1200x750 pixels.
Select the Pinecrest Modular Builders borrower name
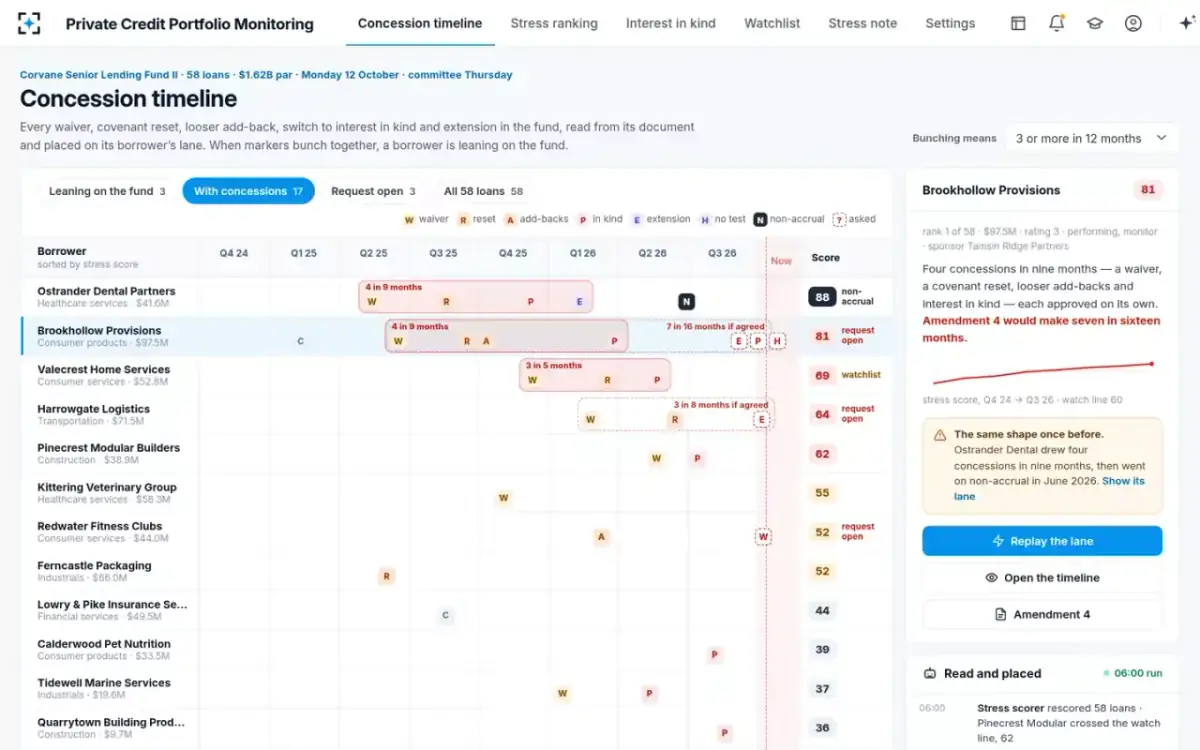pos(109,448)
